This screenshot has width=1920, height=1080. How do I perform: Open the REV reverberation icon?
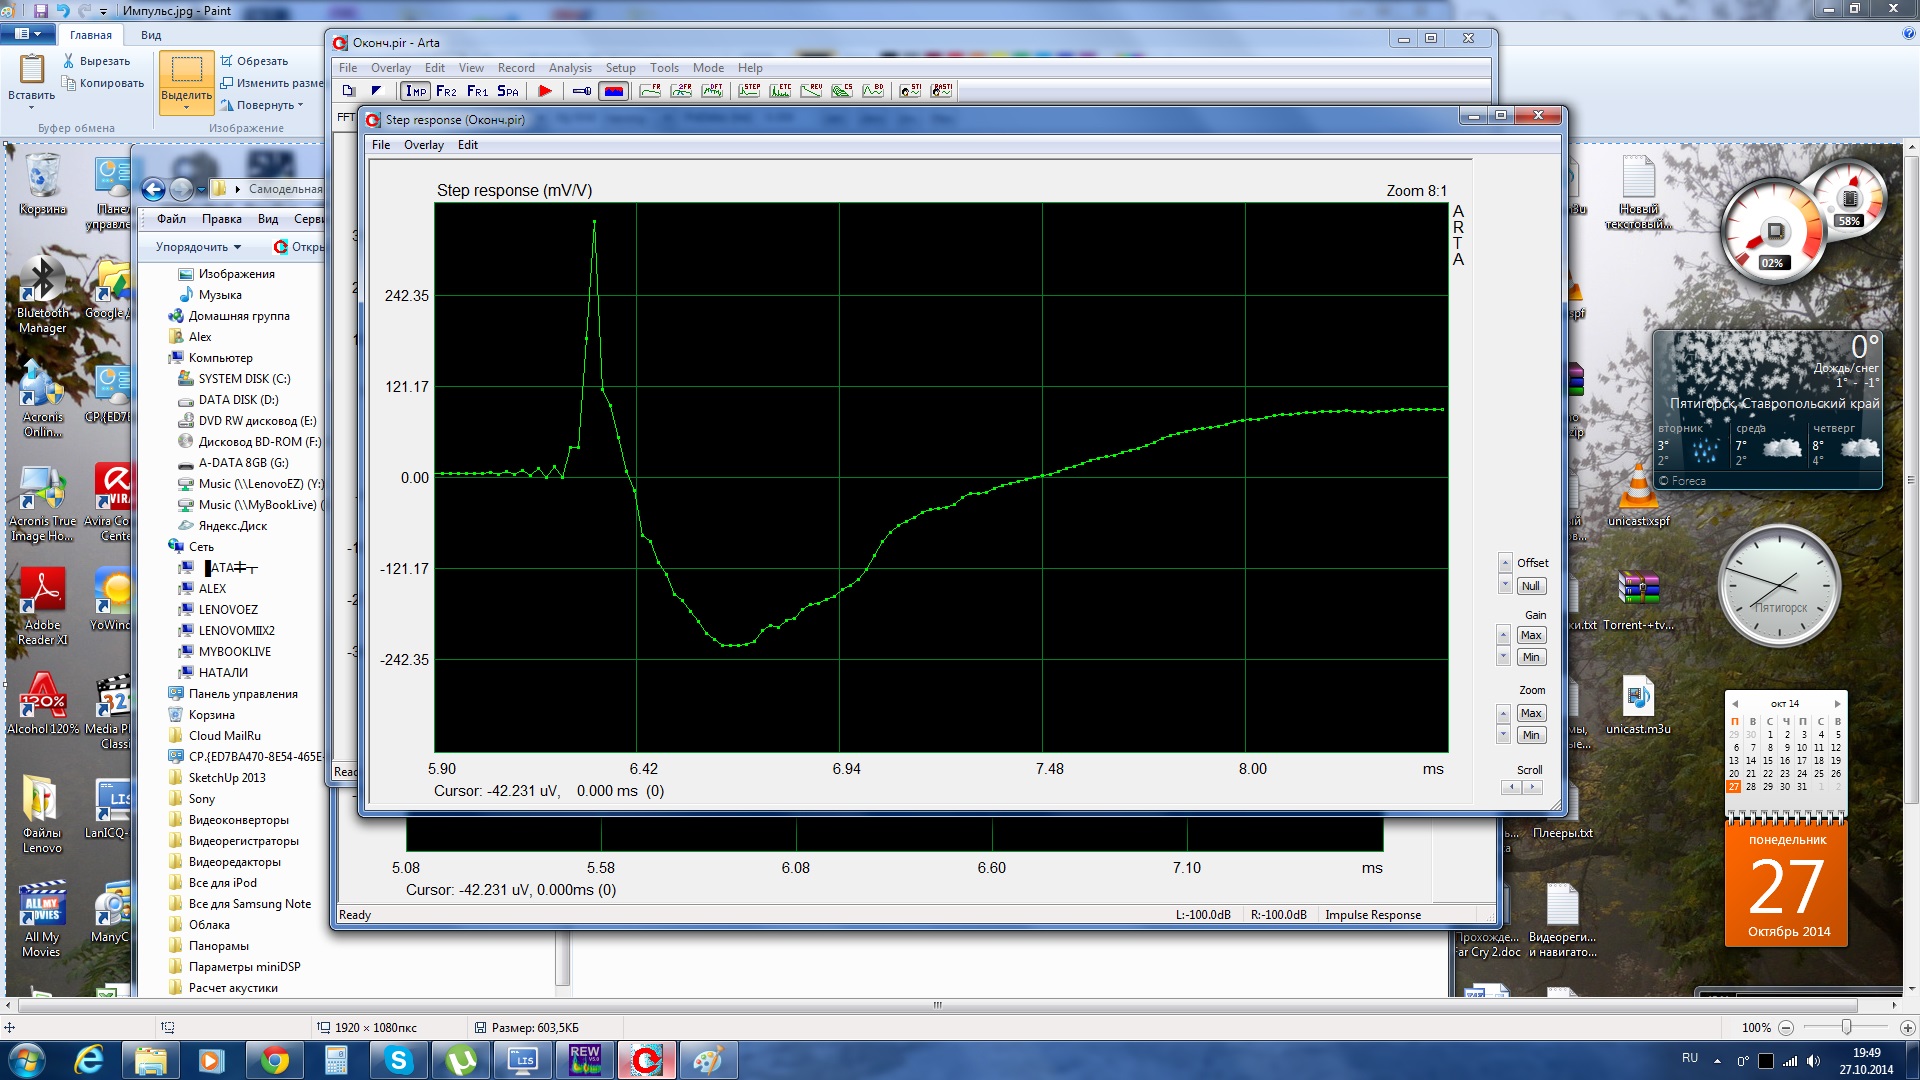tap(811, 91)
